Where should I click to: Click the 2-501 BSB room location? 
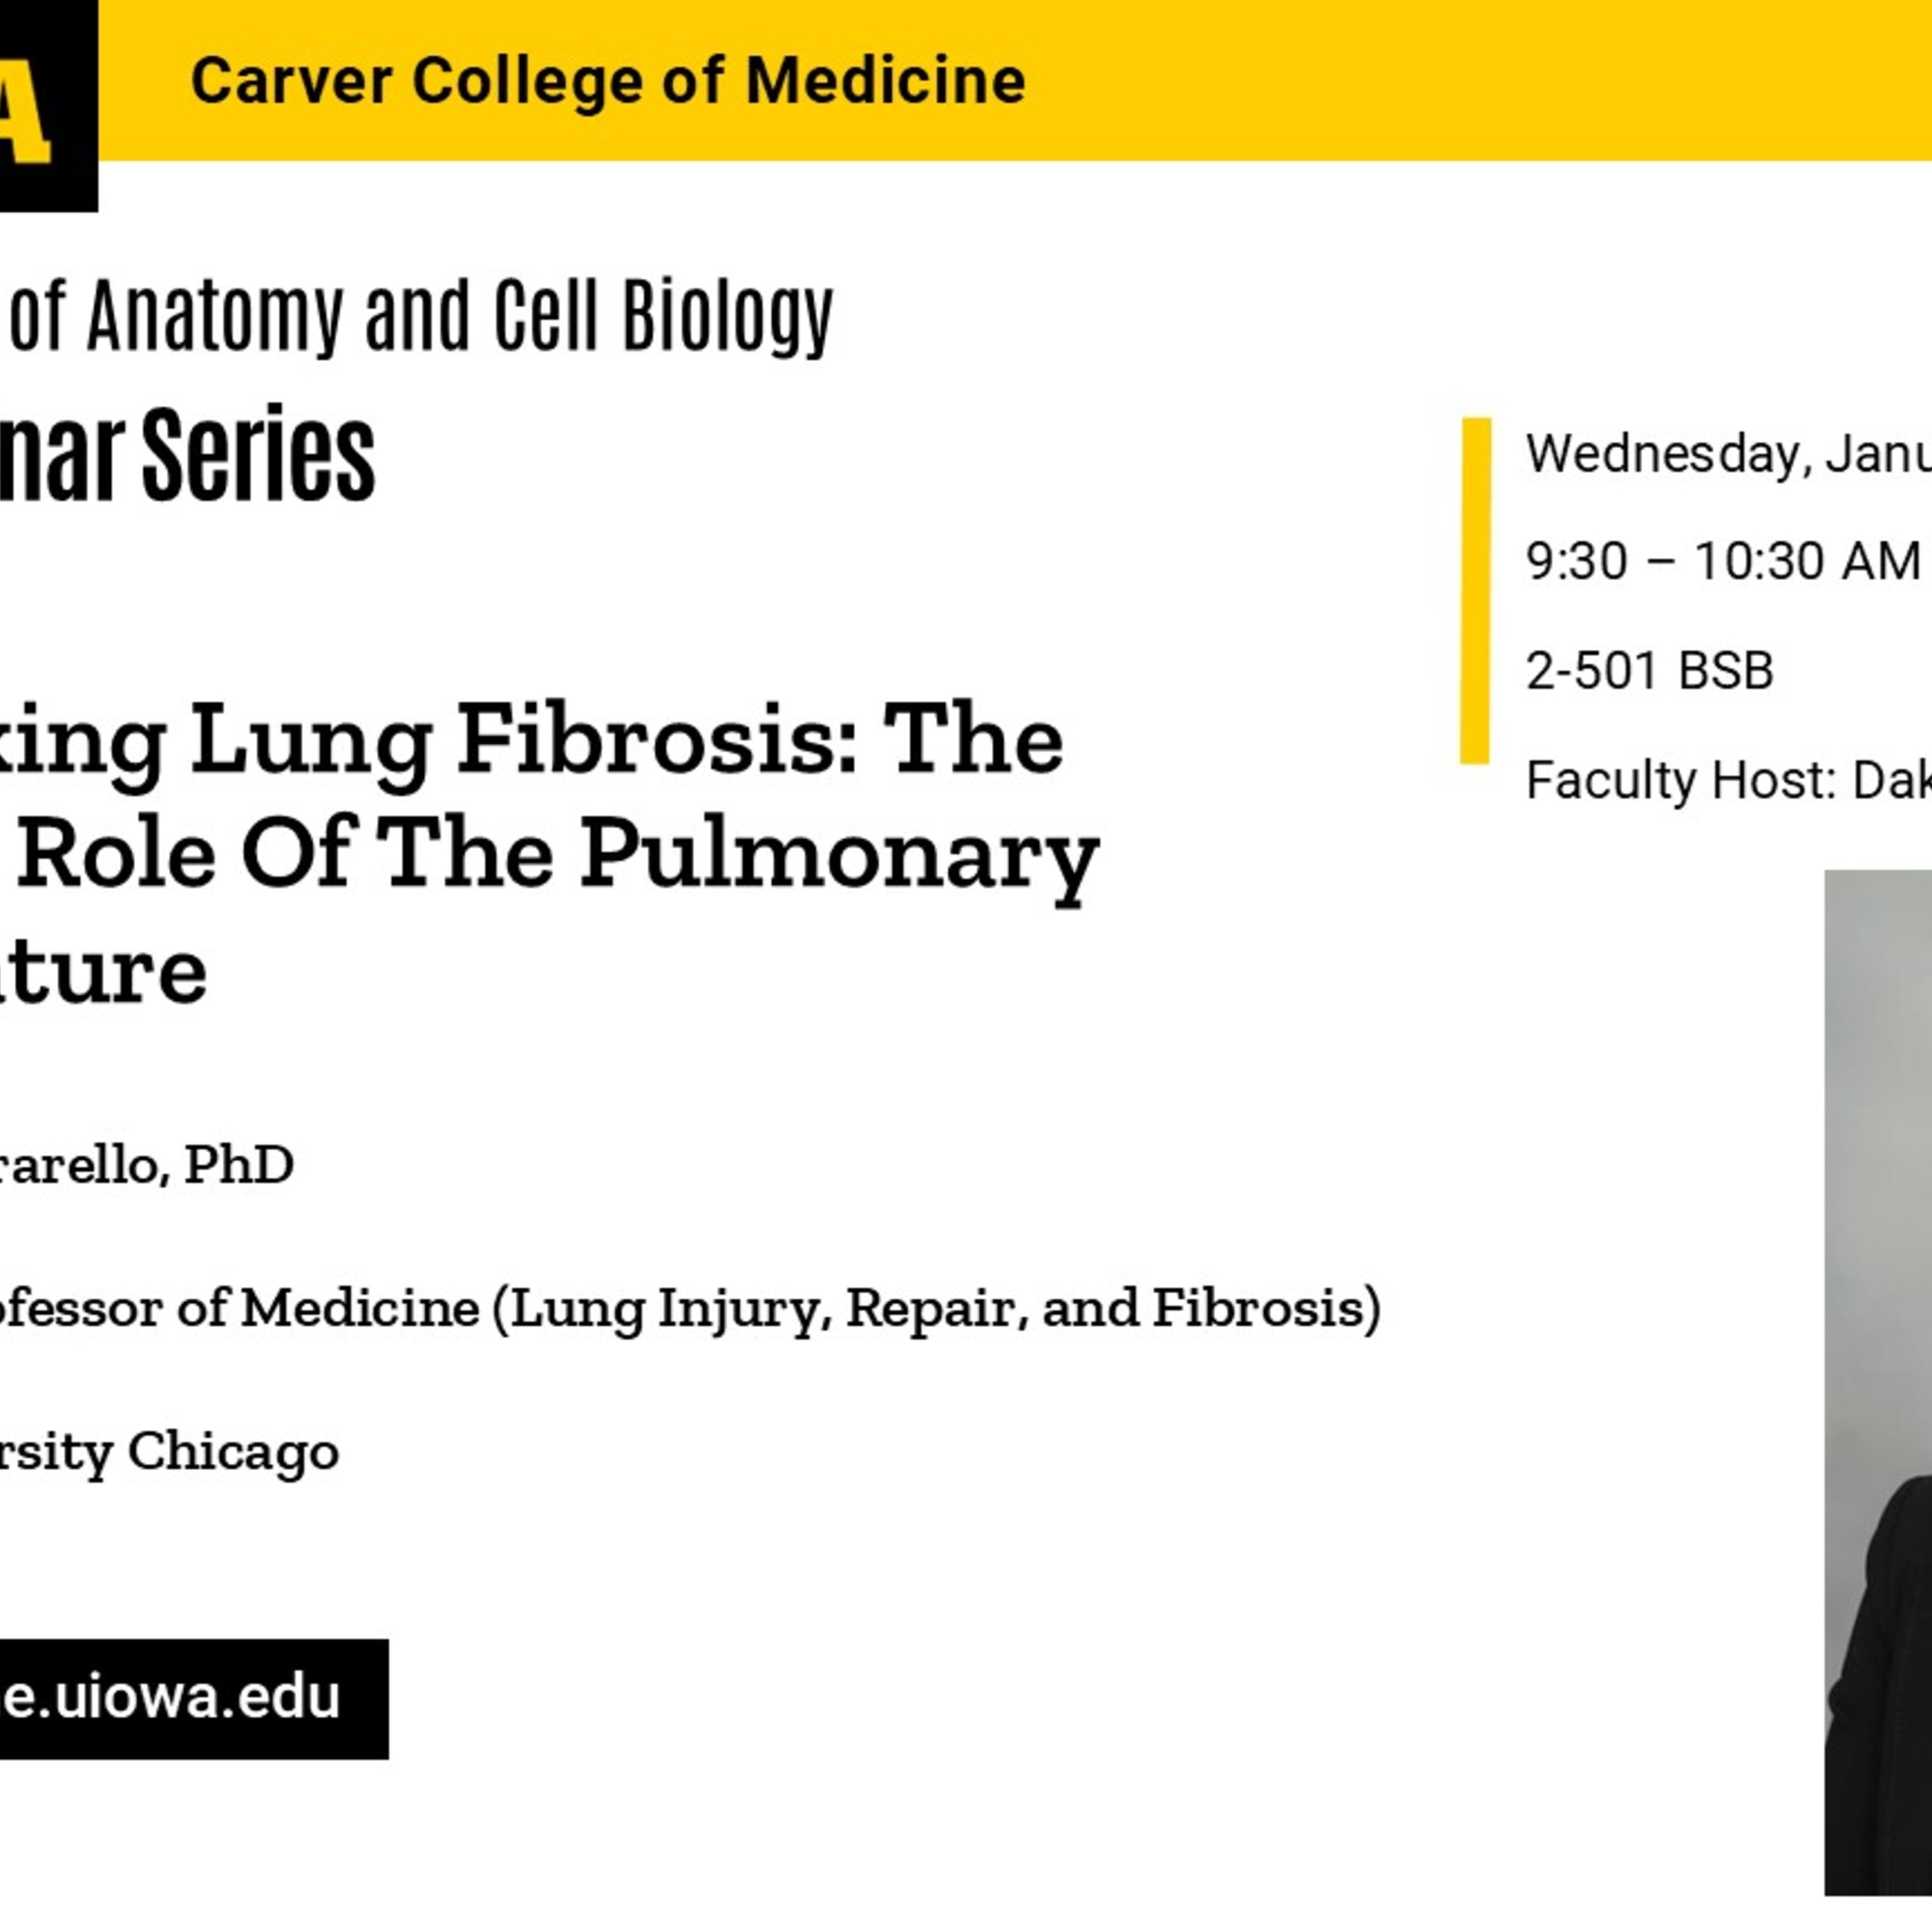tap(1649, 670)
